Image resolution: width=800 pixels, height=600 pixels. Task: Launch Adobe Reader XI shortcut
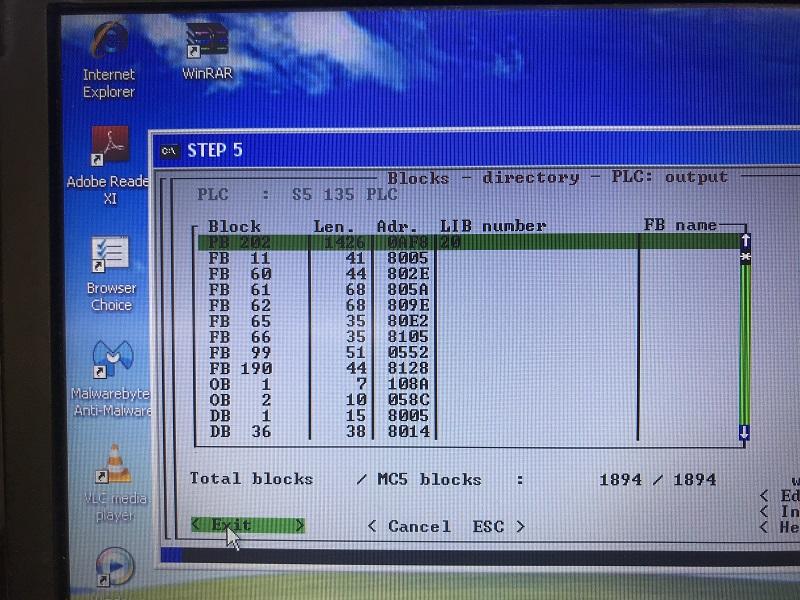click(110, 165)
